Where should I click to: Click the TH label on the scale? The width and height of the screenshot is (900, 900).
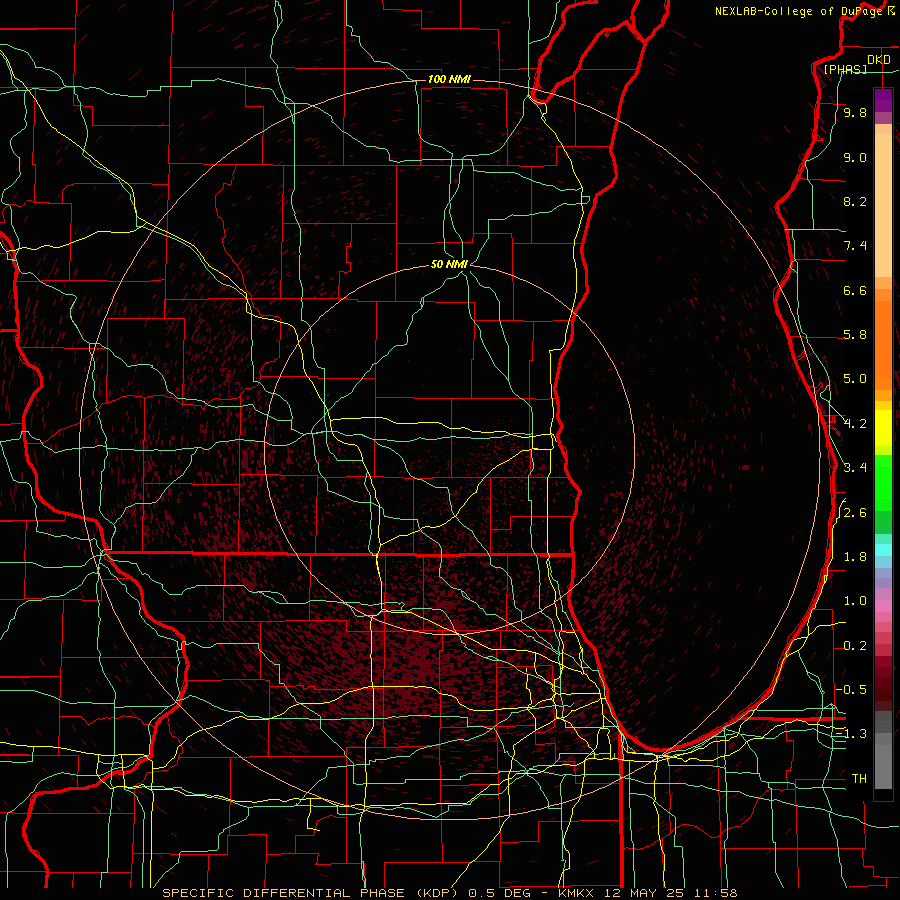(x=859, y=779)
